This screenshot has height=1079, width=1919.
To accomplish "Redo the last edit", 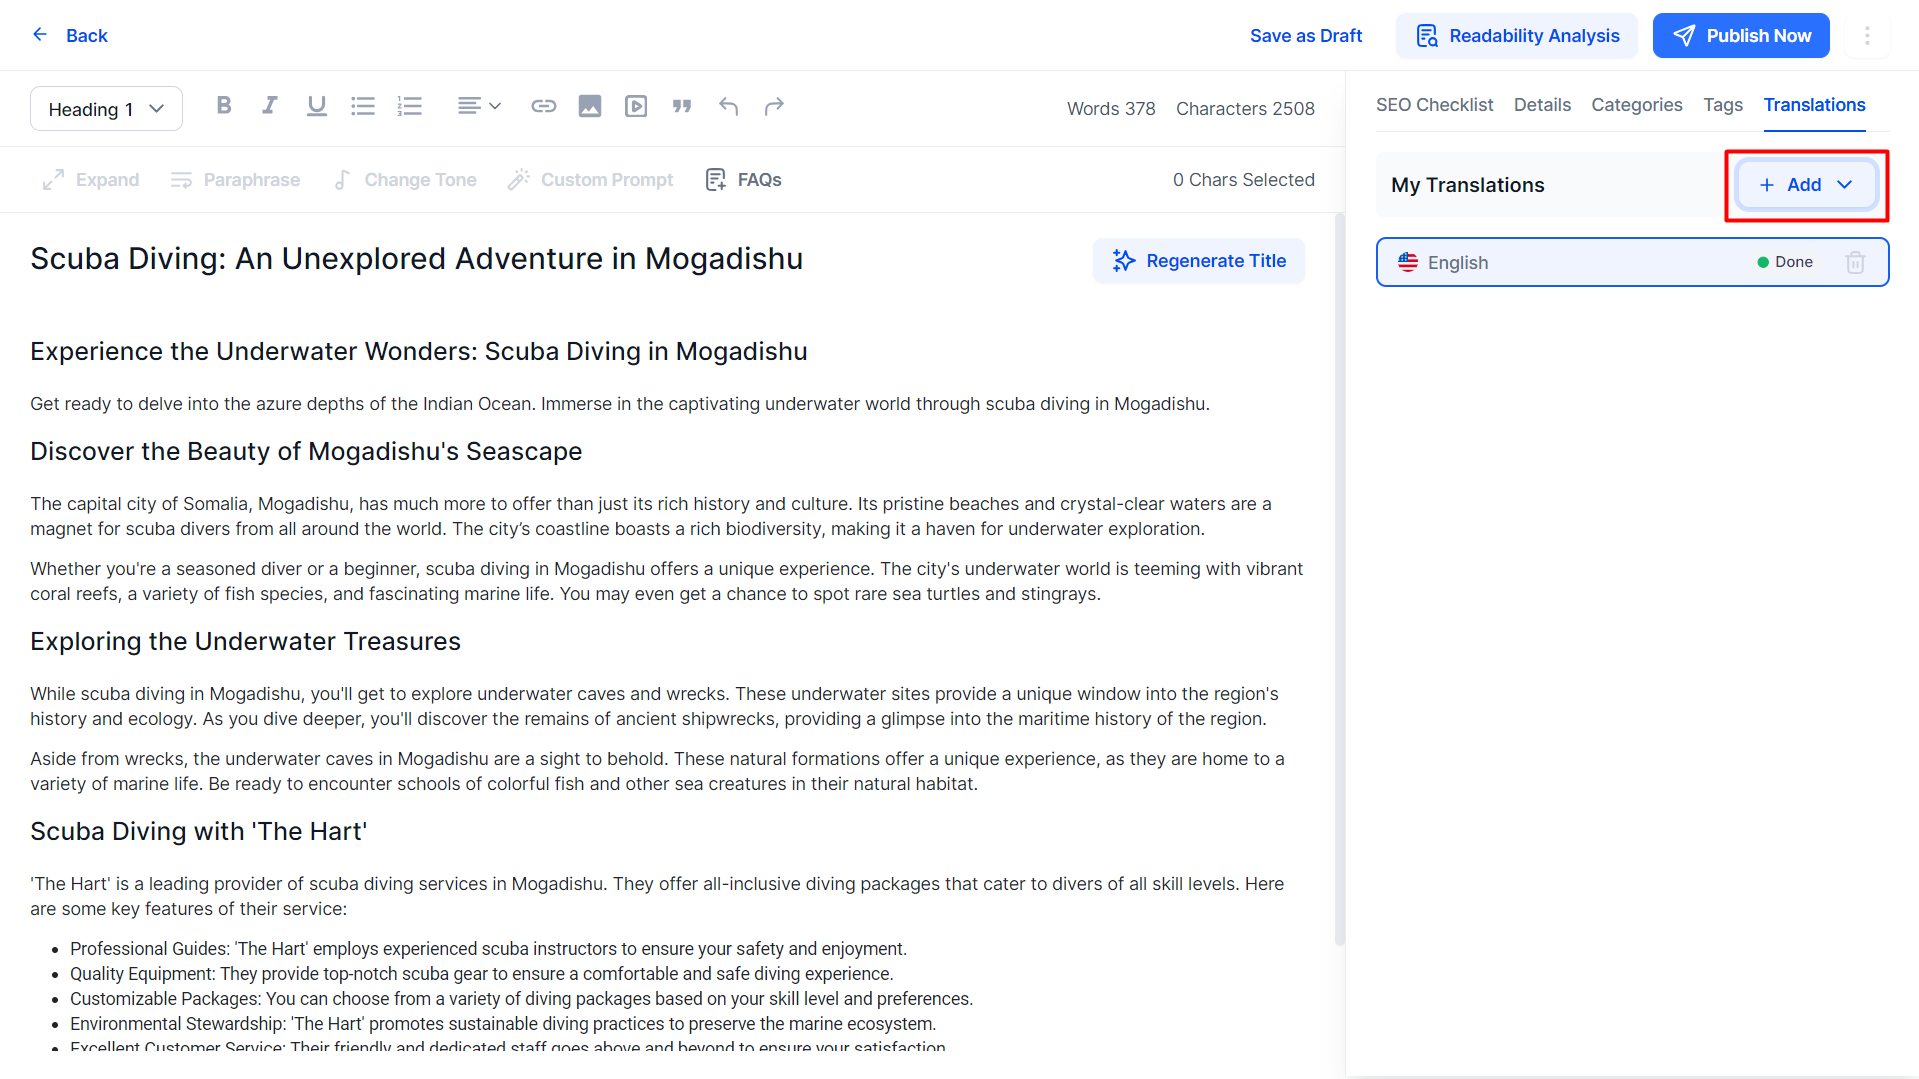I will coord(774,106).
